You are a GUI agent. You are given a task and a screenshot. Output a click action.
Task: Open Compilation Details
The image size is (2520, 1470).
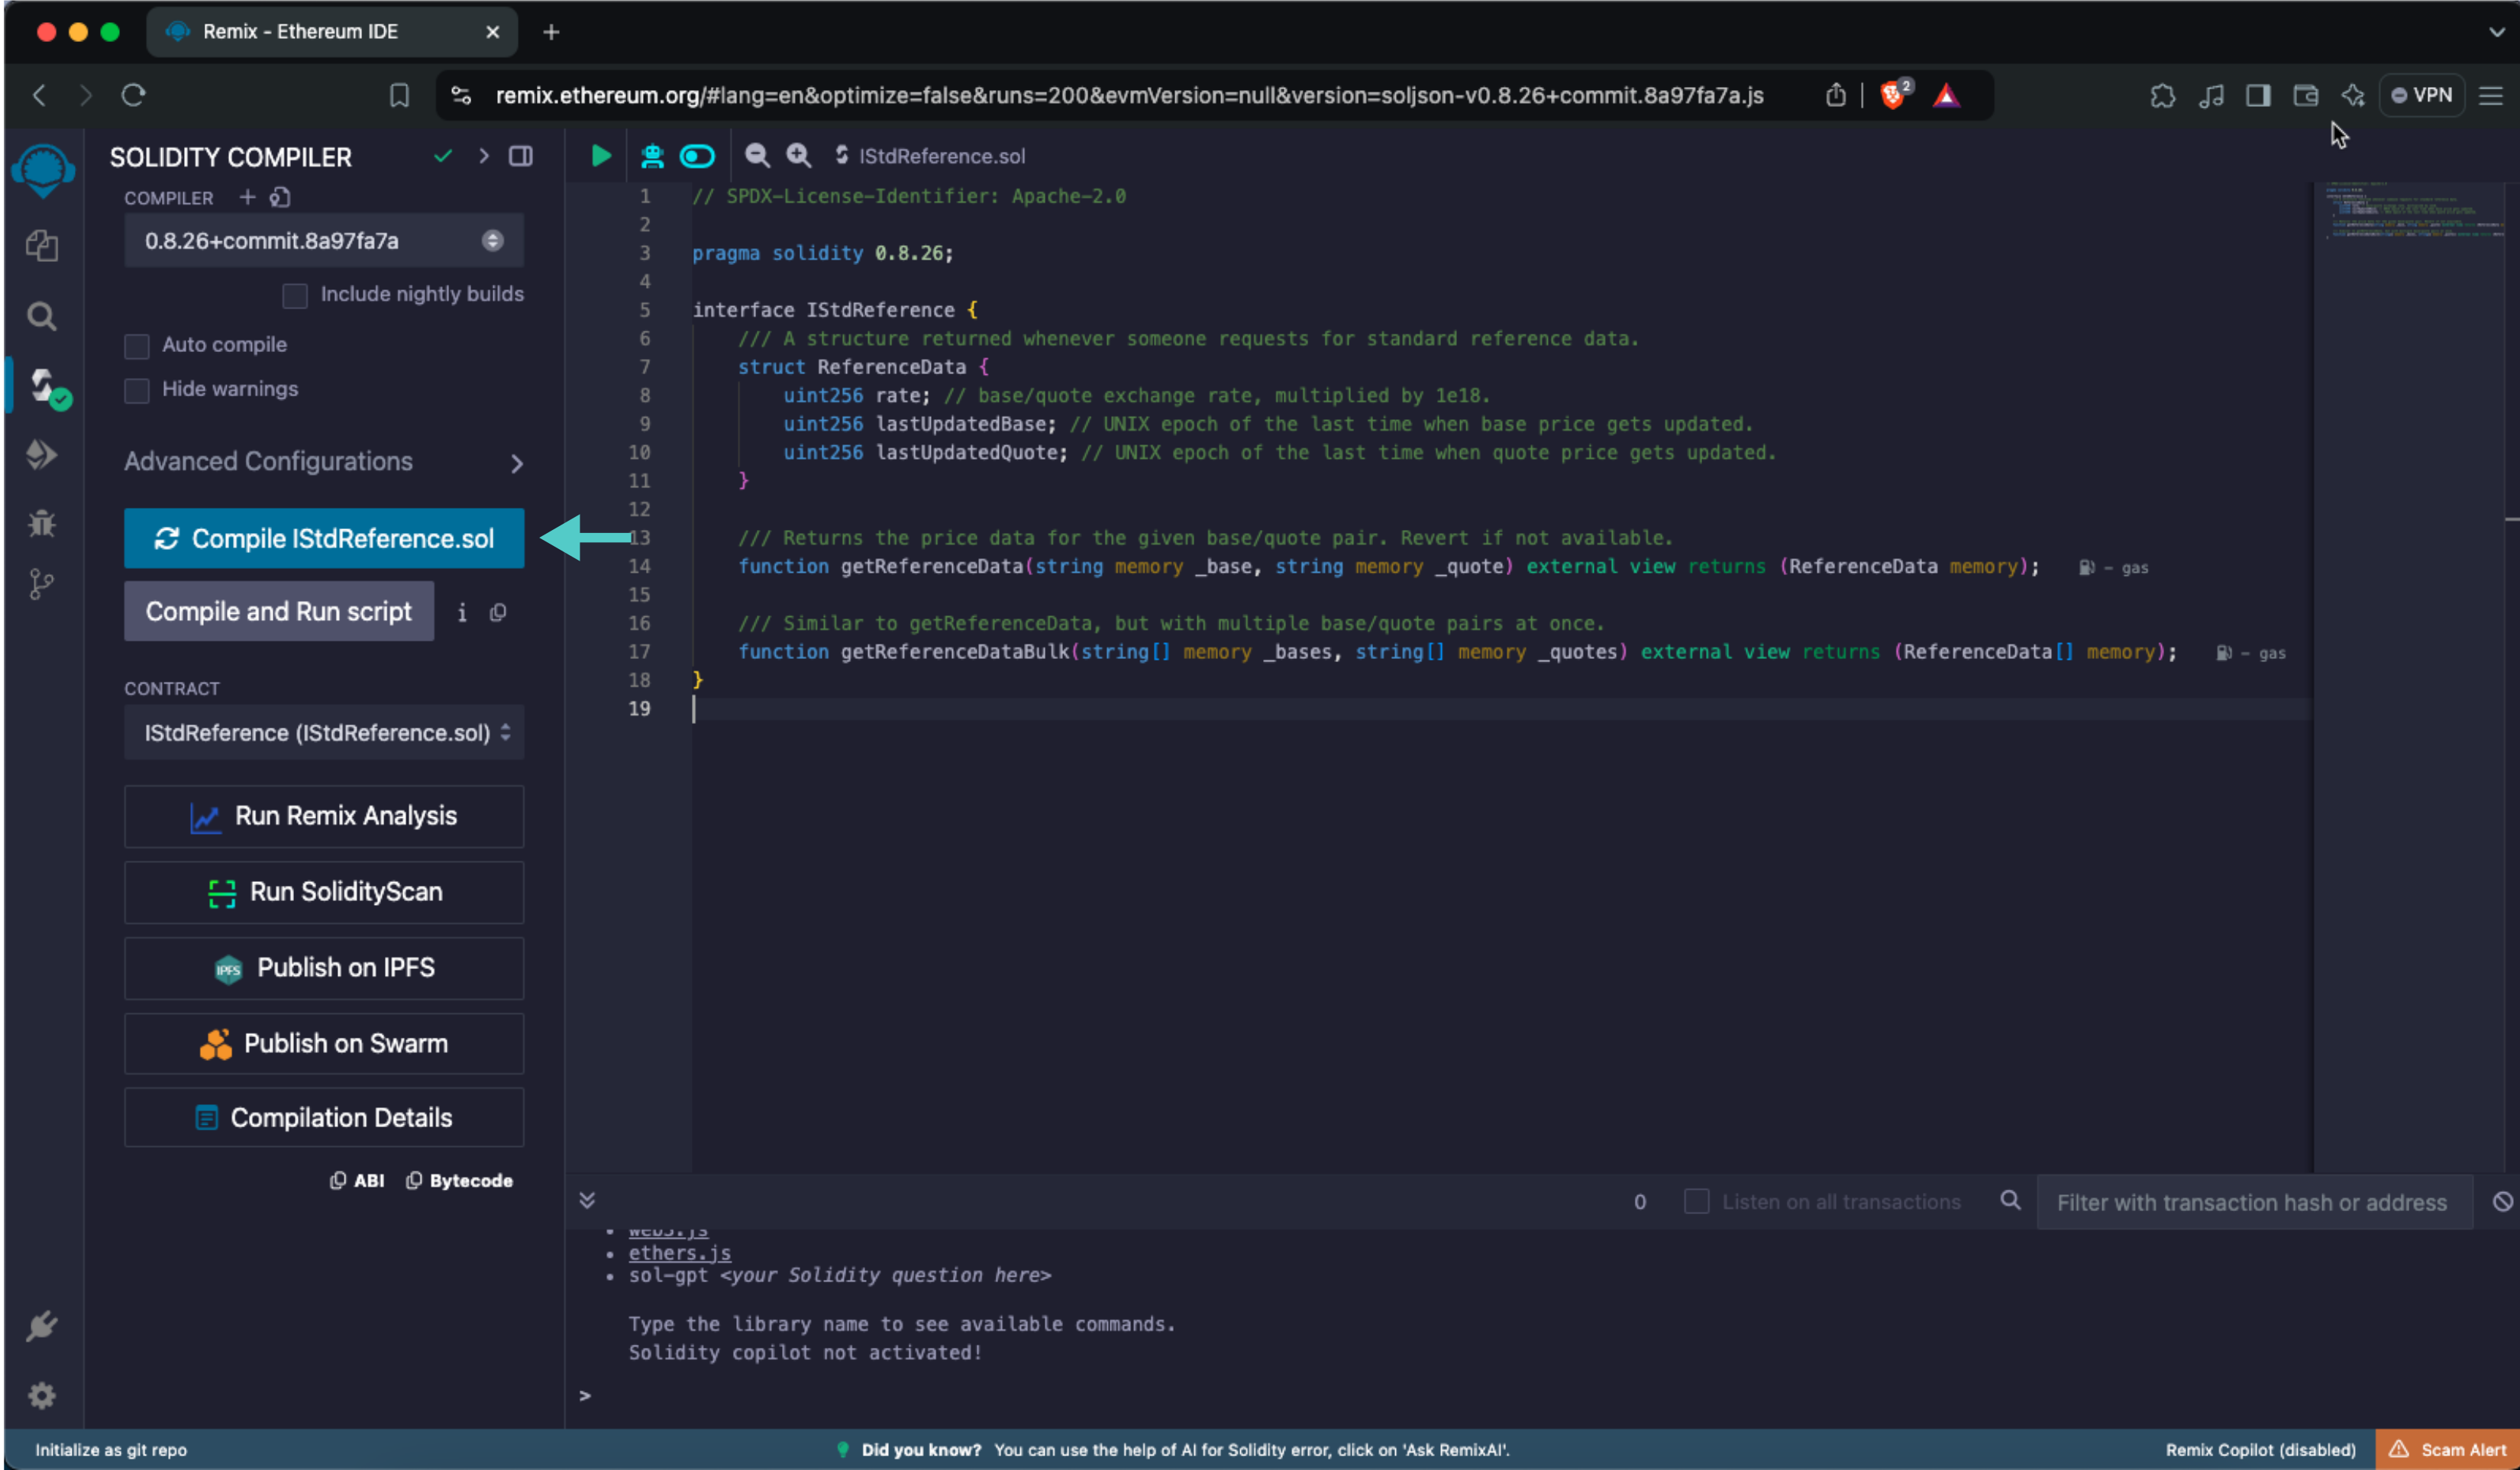pyautogui.click(x=324, y=1117)
